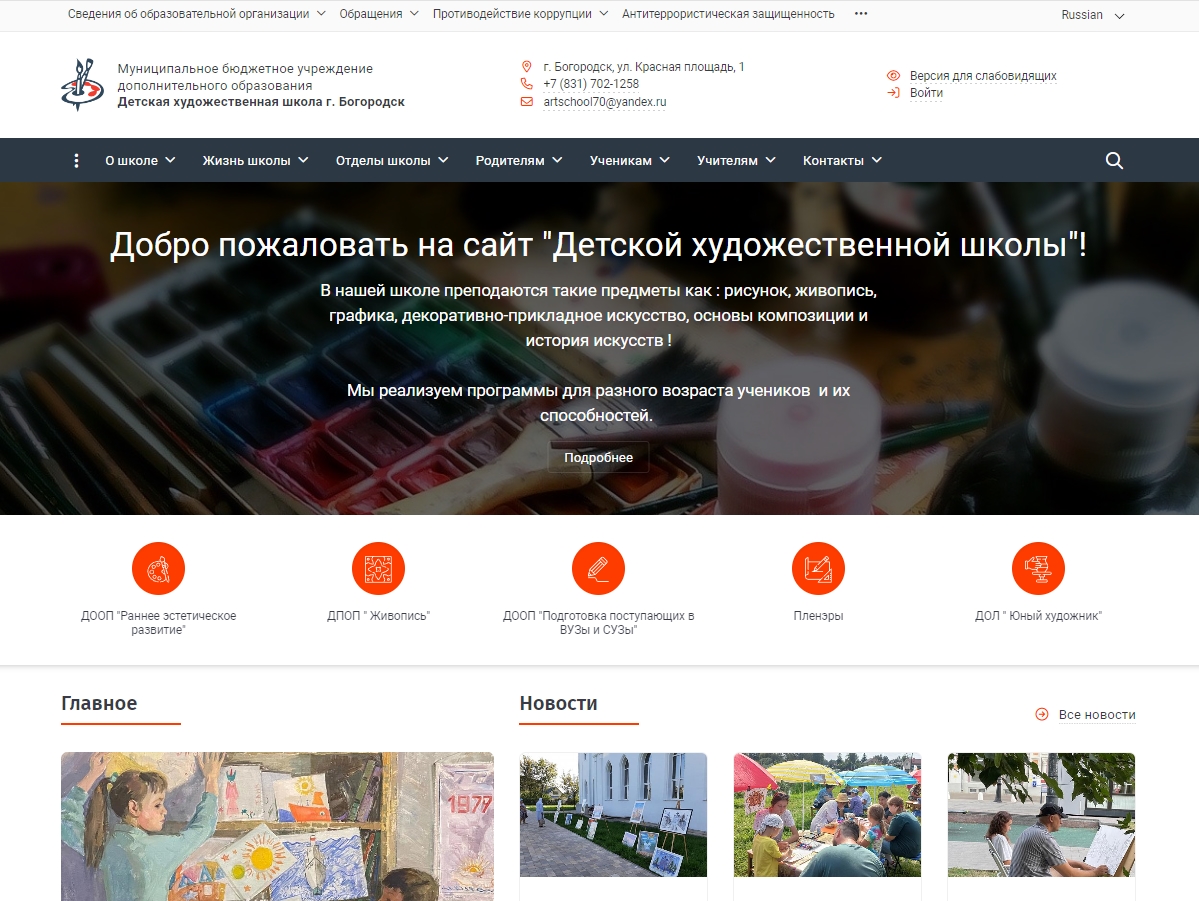Viewport: 1199px width, 901px height.
Task: Click the location pin icon beside the address
Action: click(x=527, y=68)
